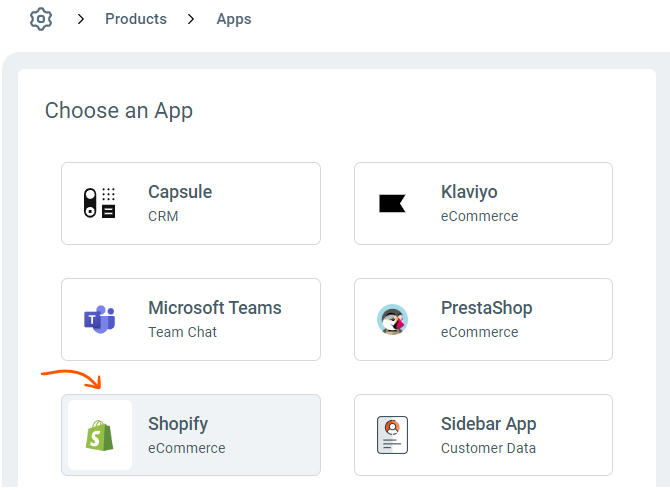Click the Choose an App heading

coord(119,110)
